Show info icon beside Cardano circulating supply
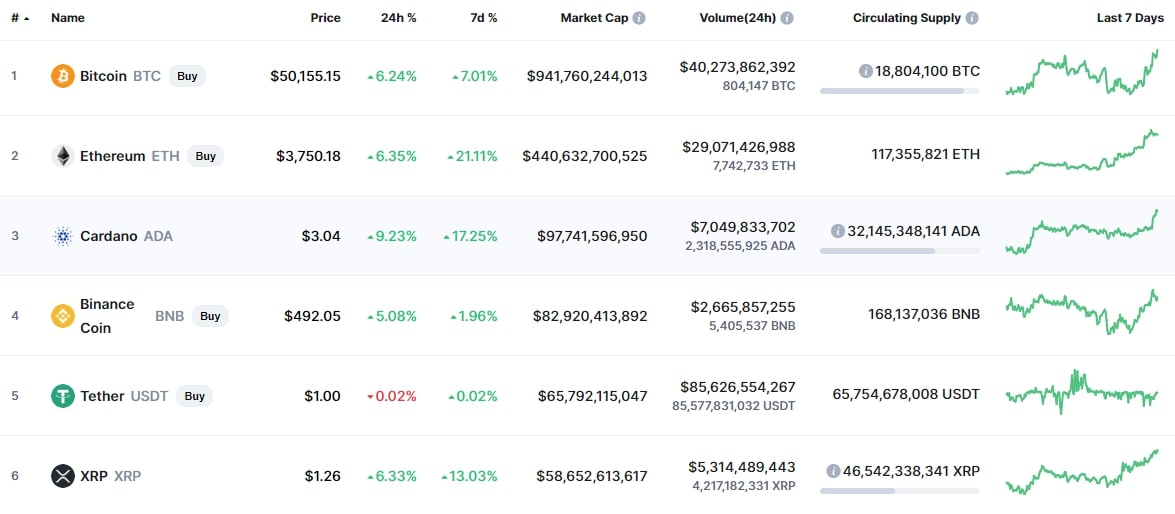This screenshot has width=1175, height=514. click(x=838, y=231)
